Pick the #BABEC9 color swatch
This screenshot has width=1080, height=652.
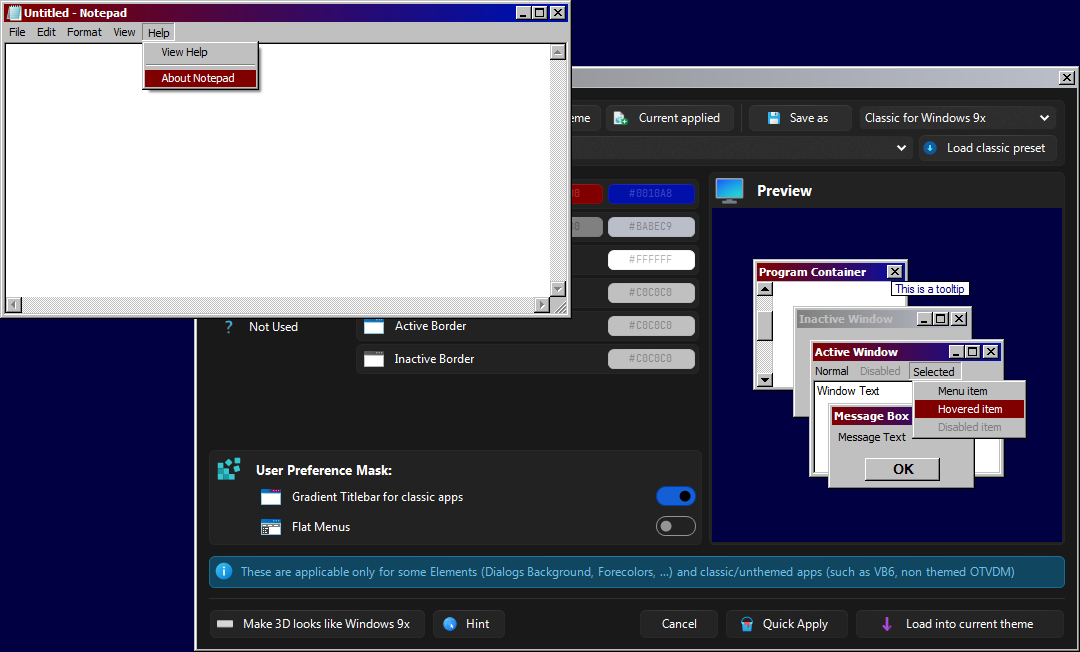click(651, 227)
